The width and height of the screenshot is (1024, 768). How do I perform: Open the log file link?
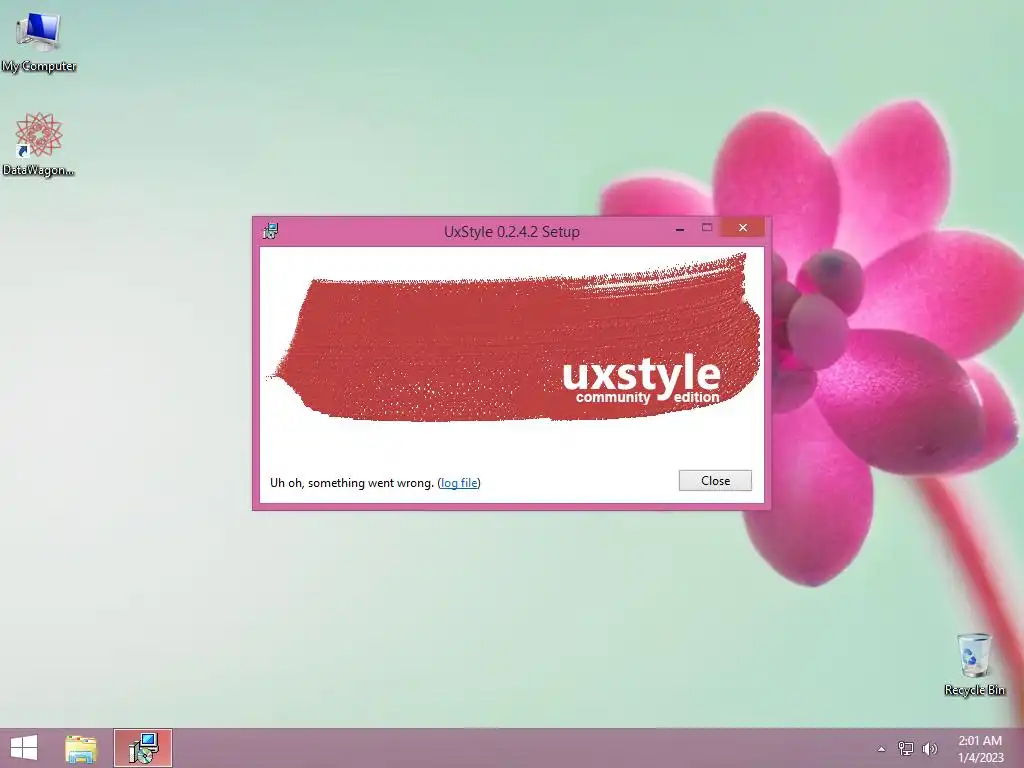459,483
